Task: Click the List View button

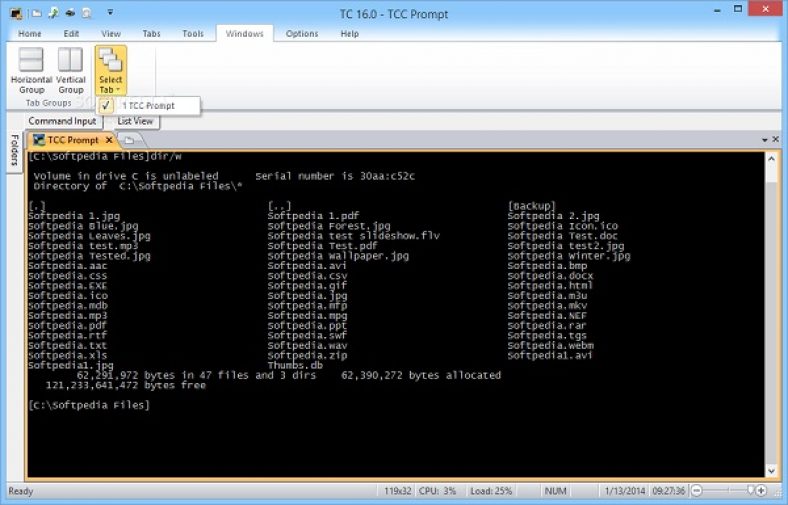Action: point(135,121)
